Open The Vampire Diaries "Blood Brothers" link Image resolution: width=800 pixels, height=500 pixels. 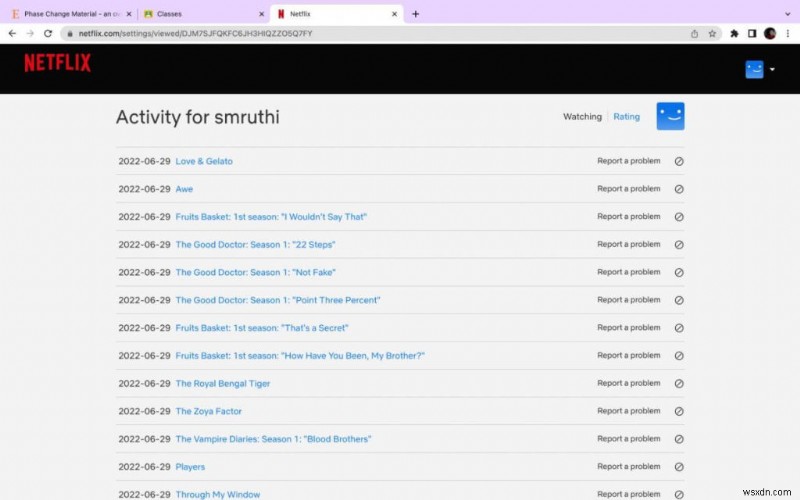point(273,439)
